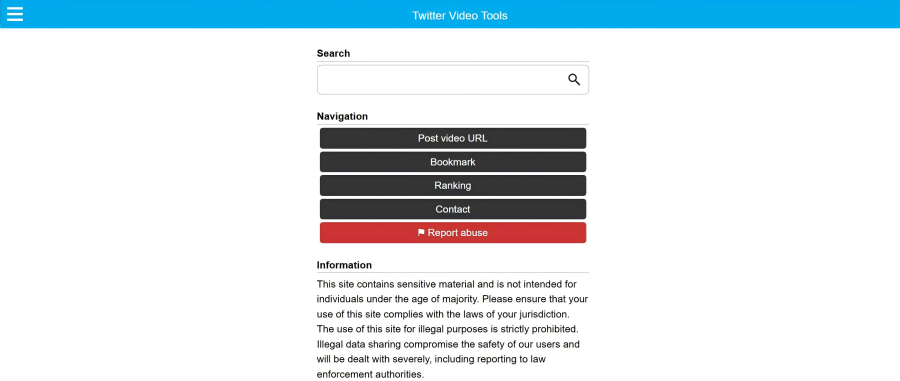This screenshot has width=900, height=381.
Task: Click the Navigation section heading
Action: (x=342, y=116)
